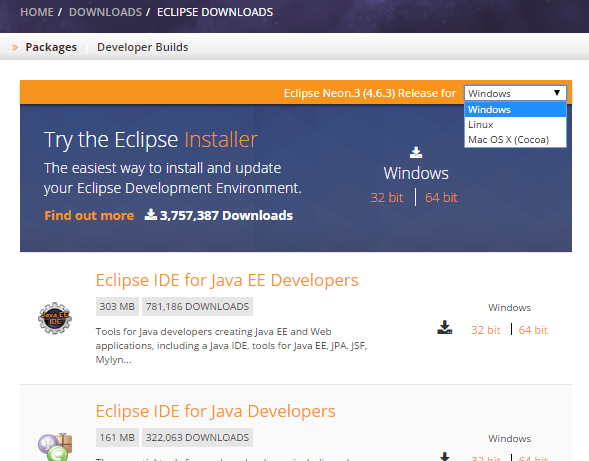
Task: Click the 3,757,387 Downloads text
Action: (226, 215)
